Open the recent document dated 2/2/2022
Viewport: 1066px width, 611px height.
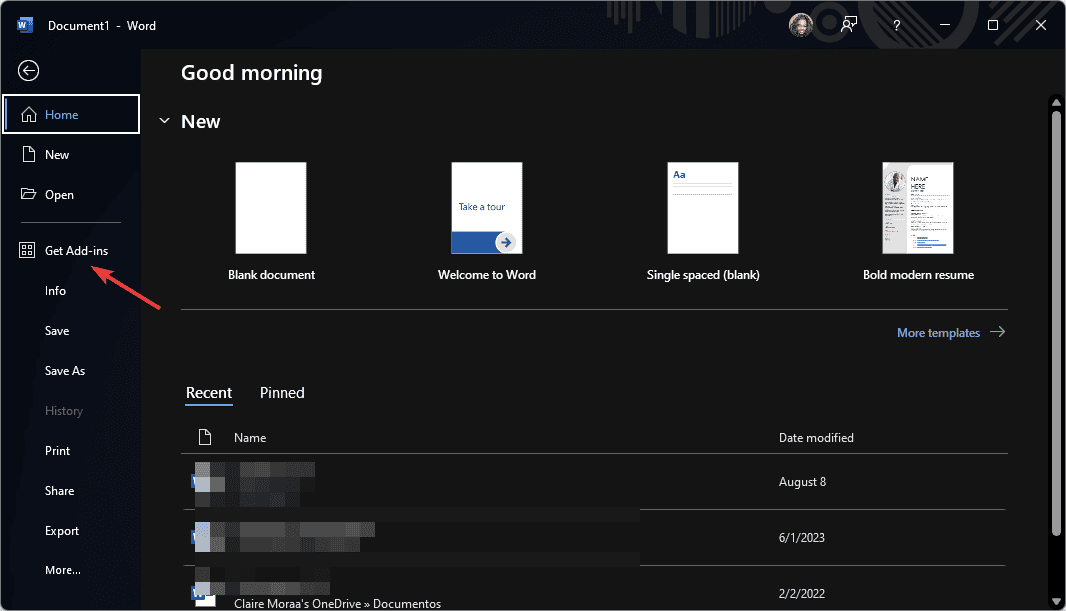(x=594, y=589)
